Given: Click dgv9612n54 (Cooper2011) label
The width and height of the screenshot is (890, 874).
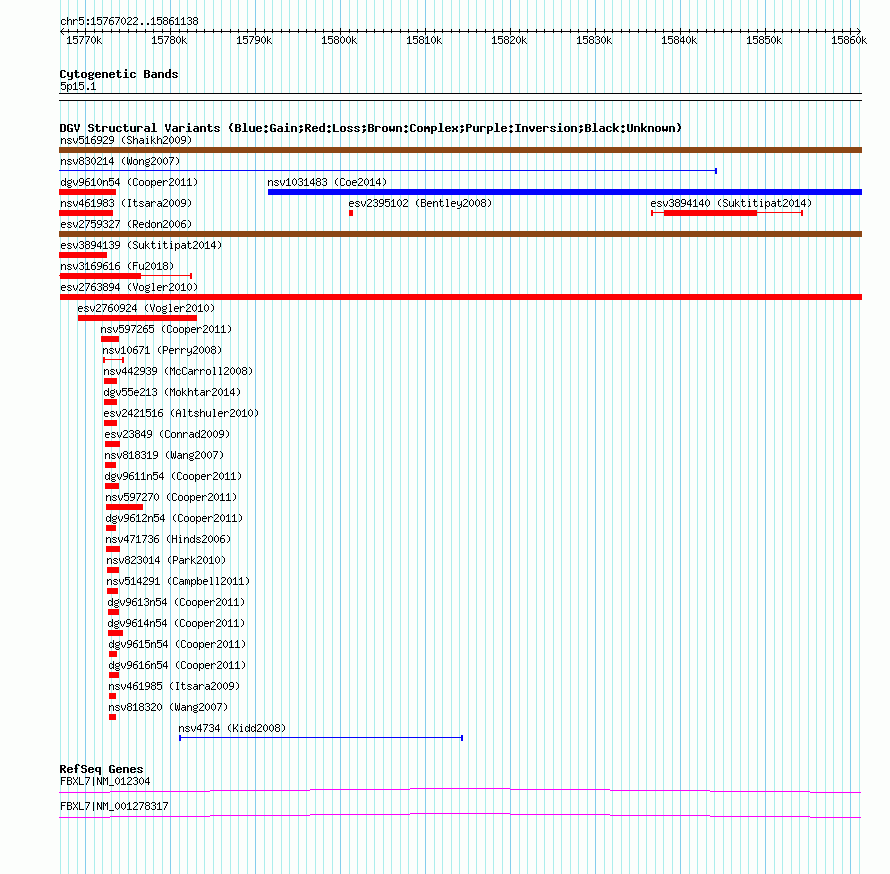Looking at the screenshot, I should click(x=174, y=518).
